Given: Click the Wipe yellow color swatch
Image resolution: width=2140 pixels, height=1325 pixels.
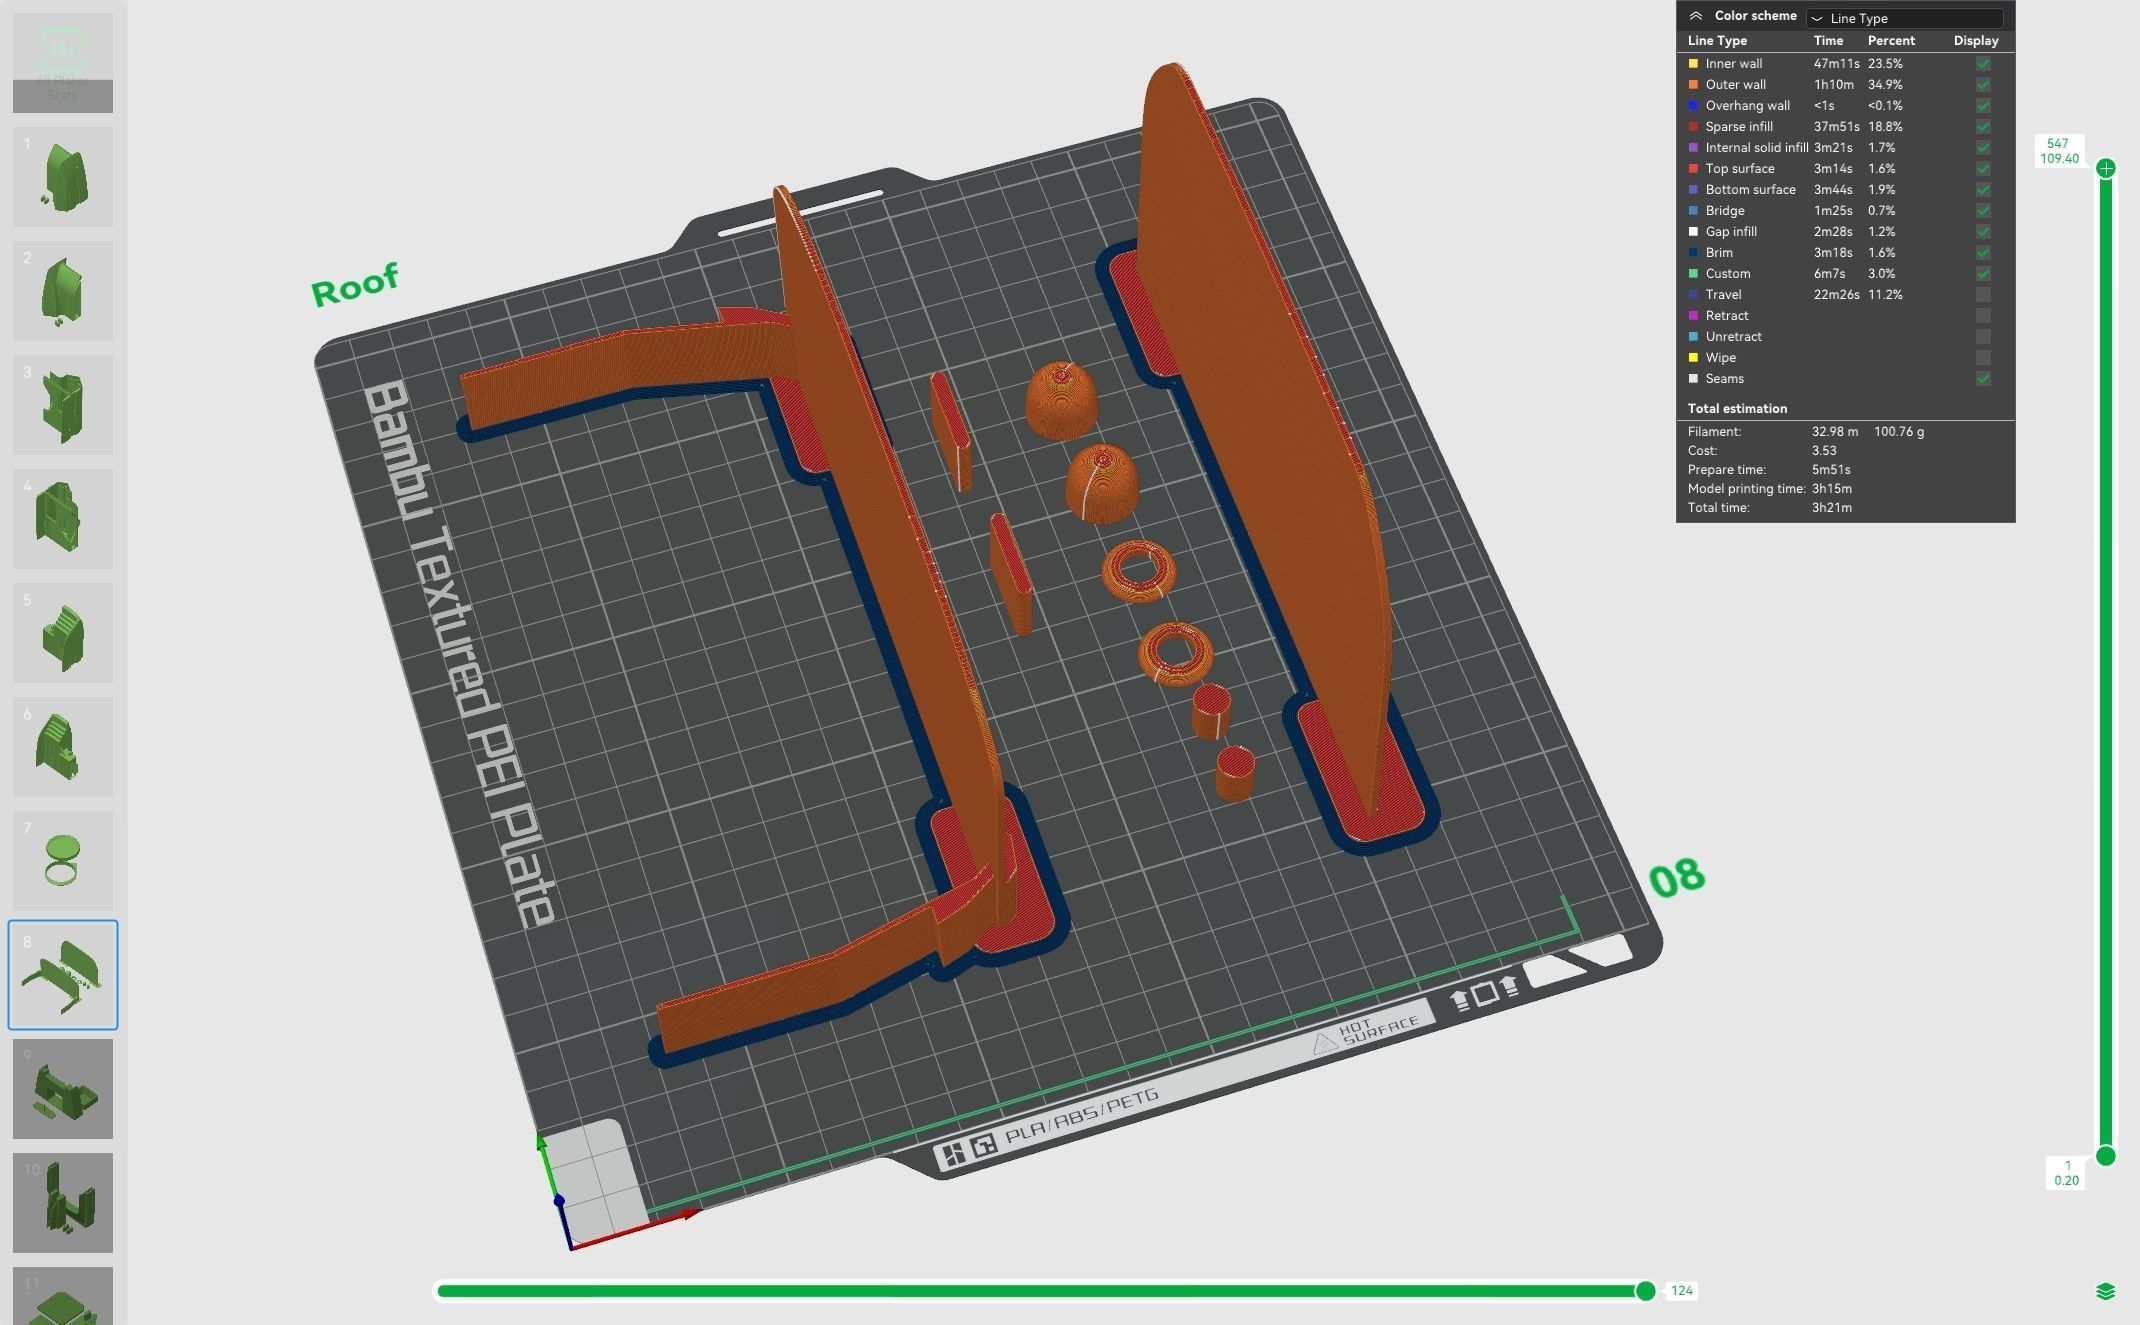Looking at the screenshot, I should click(1693, 358).
